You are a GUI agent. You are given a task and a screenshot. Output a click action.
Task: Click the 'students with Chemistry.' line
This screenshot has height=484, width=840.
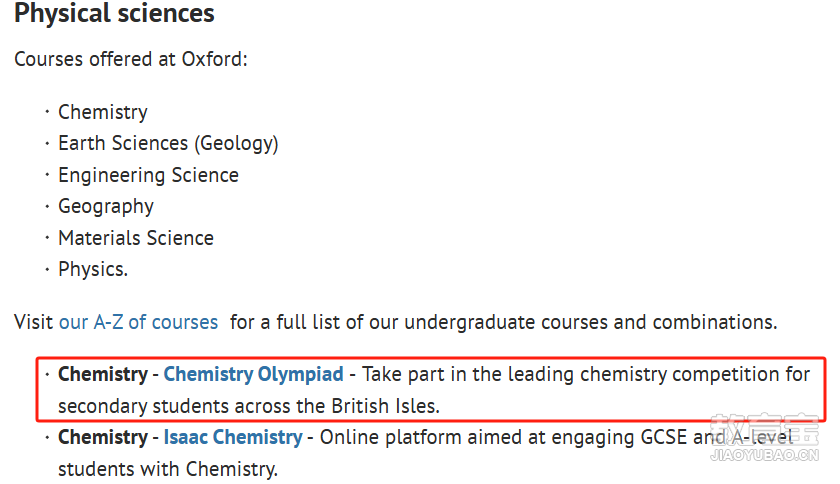(168, 469)
